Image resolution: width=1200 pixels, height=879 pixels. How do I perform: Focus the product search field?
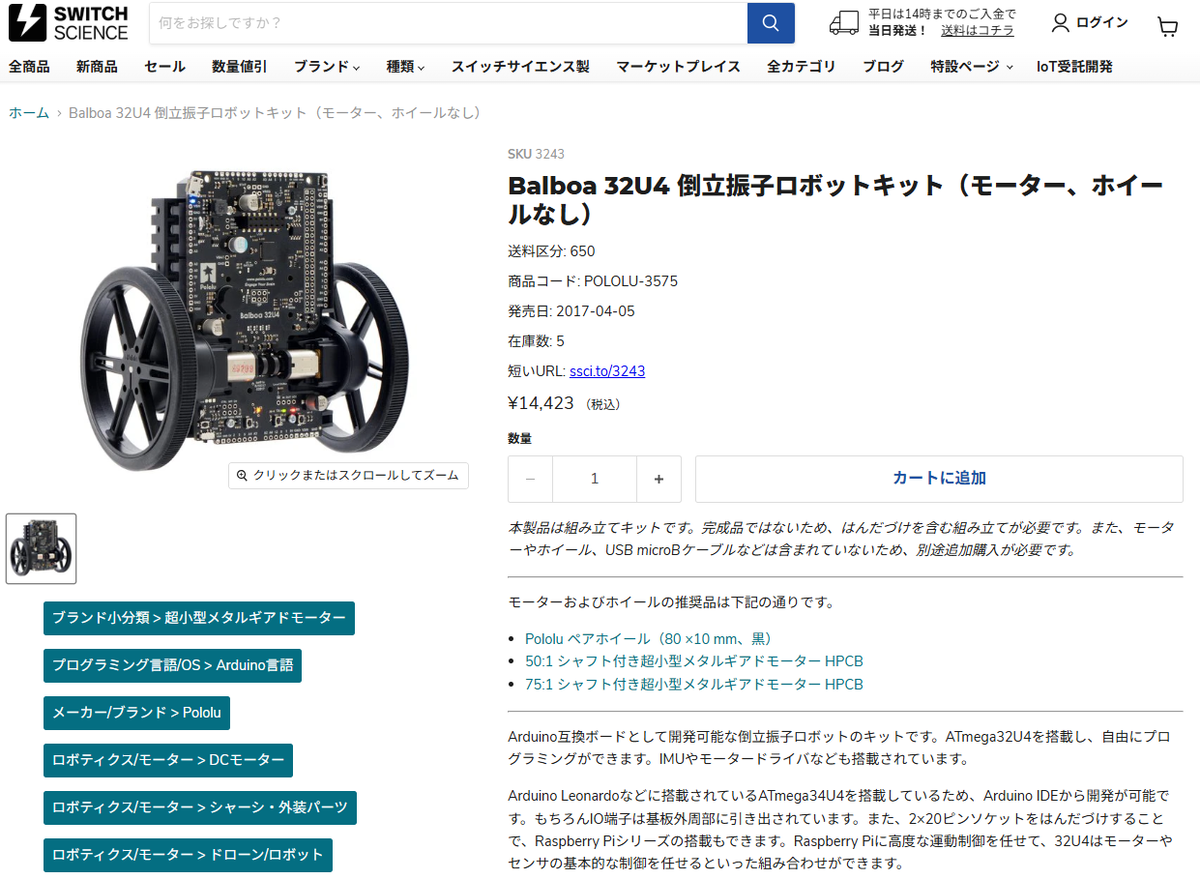tap(448, 23)
